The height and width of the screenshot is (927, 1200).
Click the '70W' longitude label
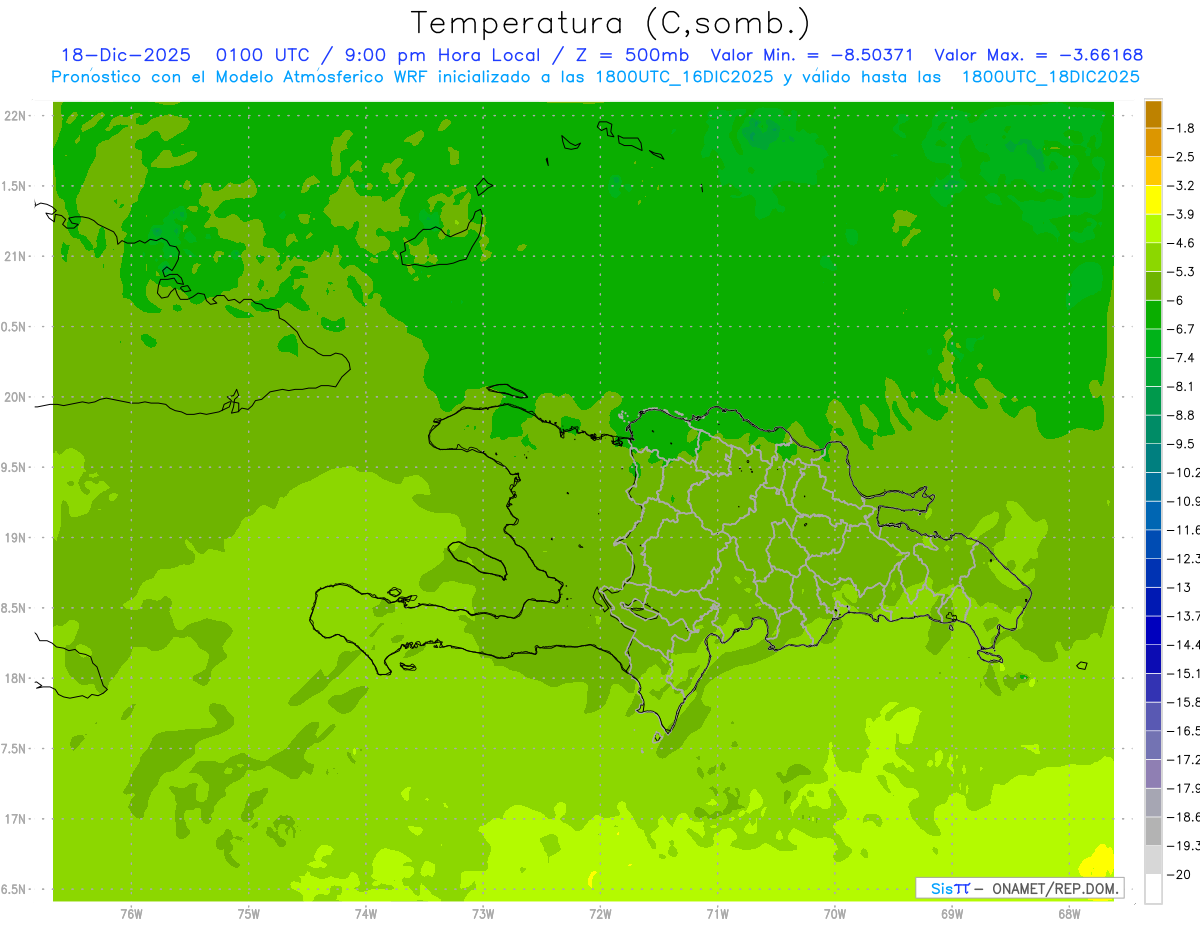tap(835, 914)
